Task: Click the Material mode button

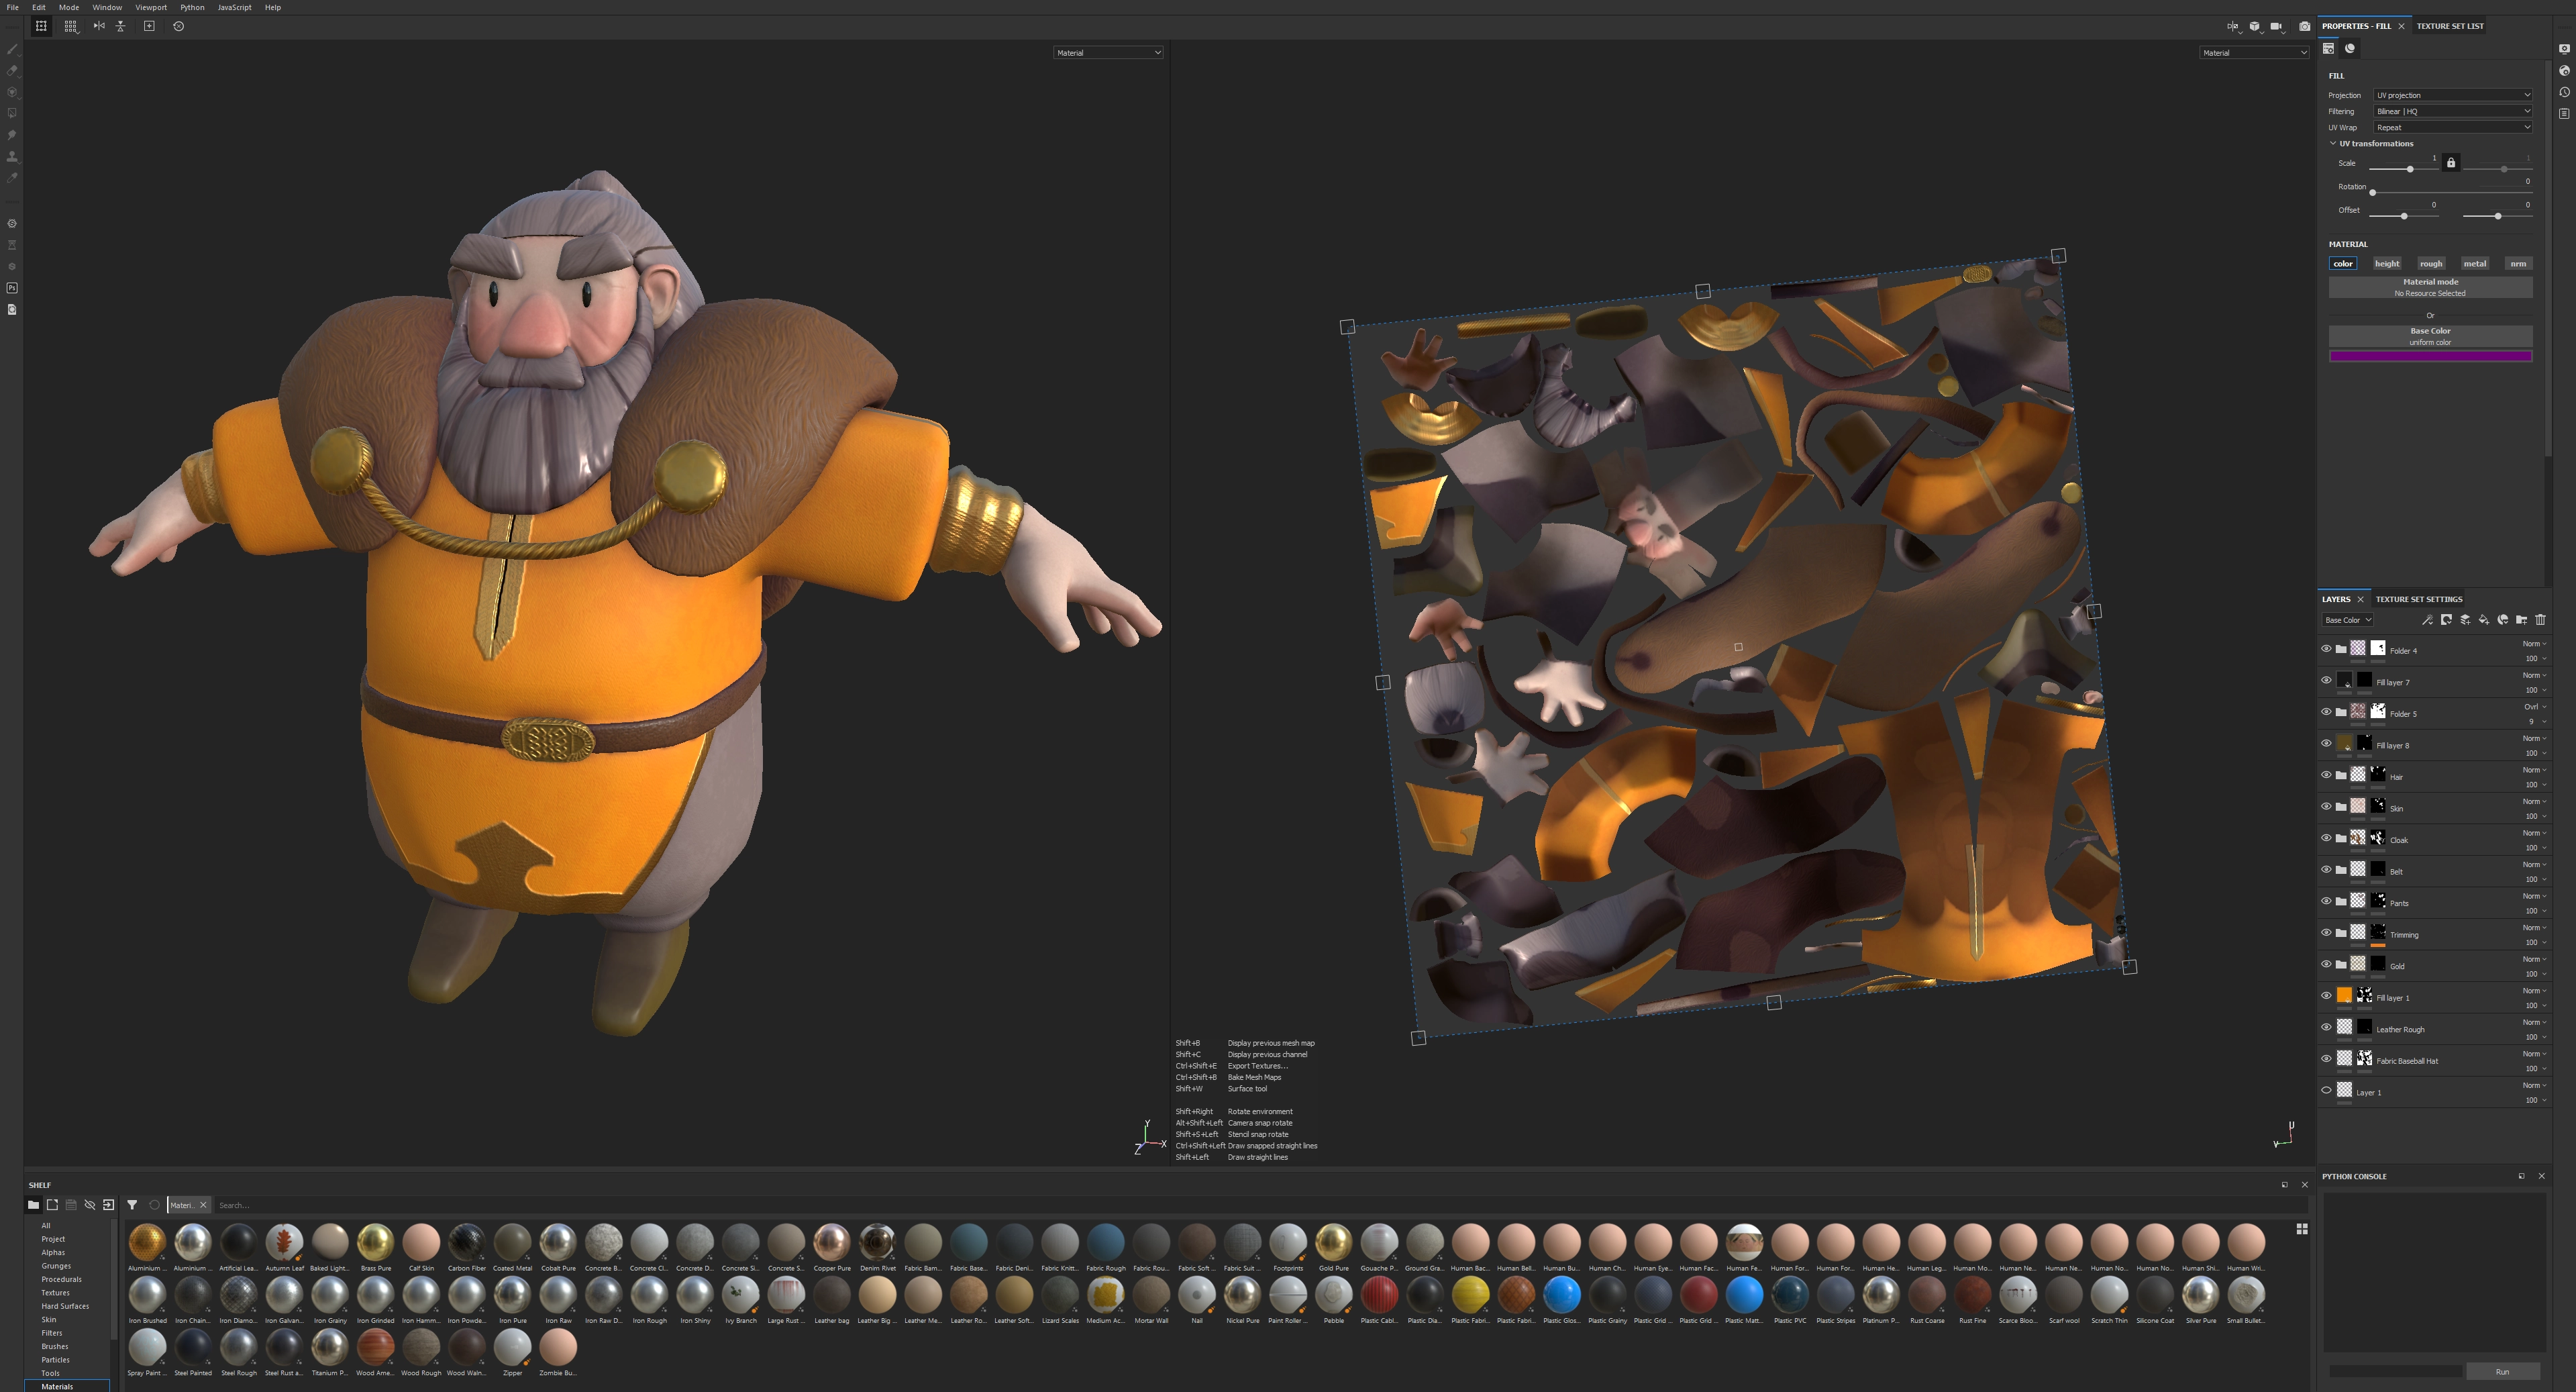Action: 2430,287
